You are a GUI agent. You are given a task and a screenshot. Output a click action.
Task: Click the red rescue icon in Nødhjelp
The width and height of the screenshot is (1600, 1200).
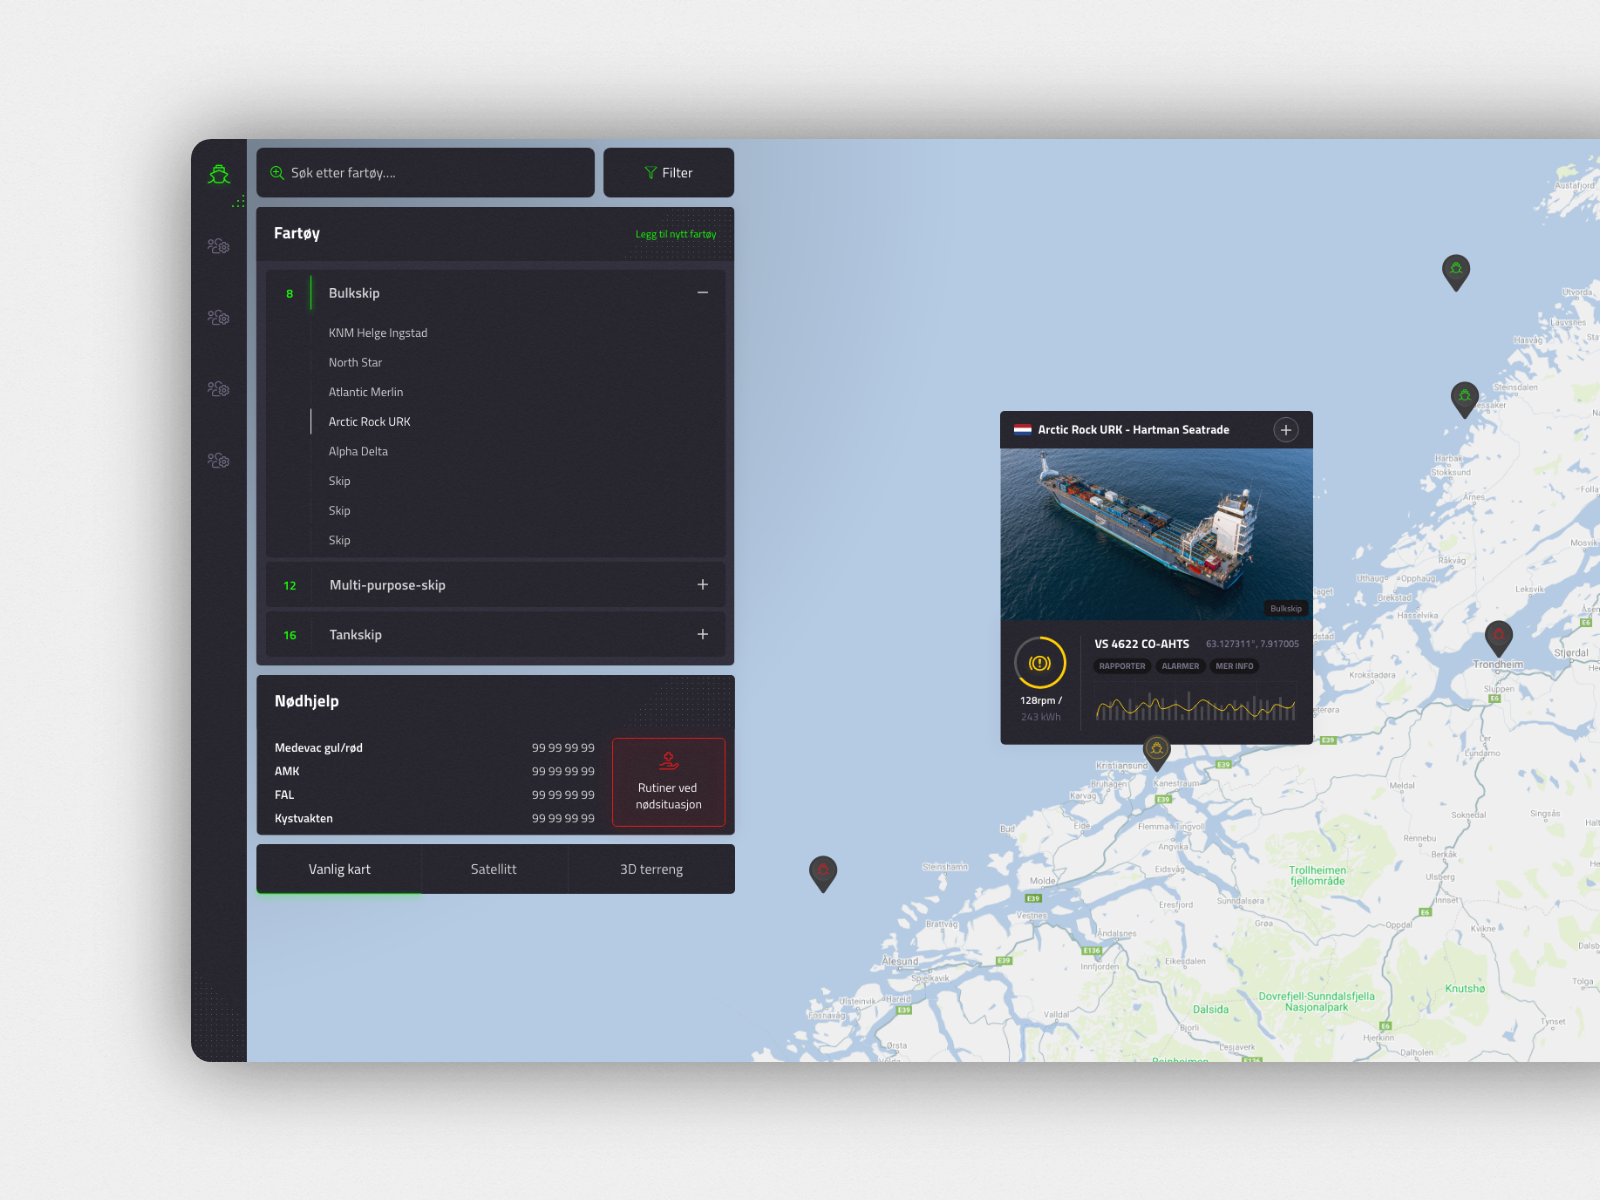tap(669, 762)
